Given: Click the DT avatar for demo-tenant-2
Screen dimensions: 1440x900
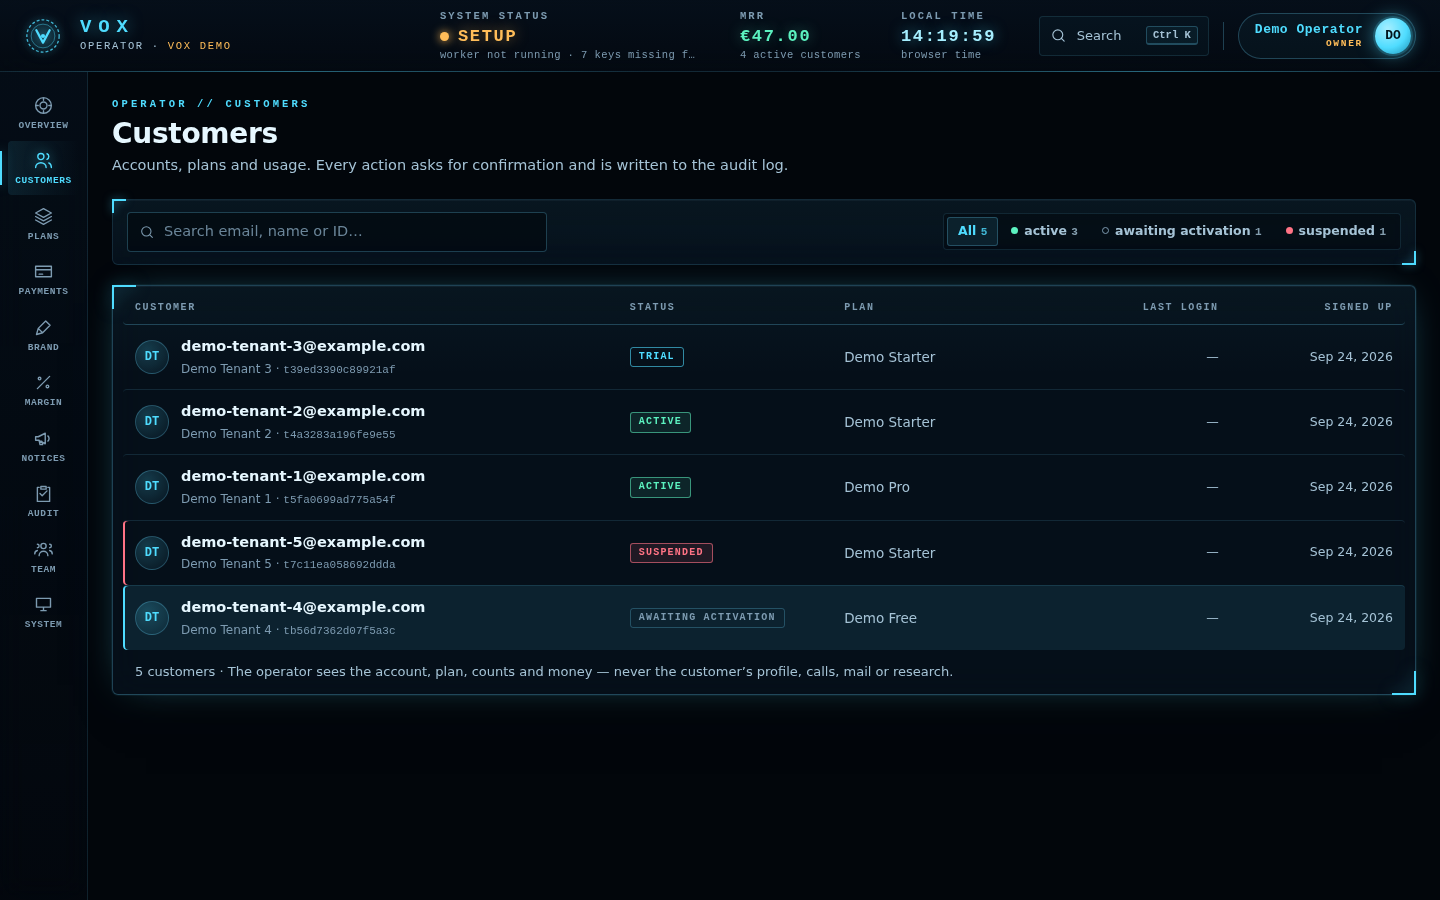Looking at the screenshot, I should pyautogui.click(x=152, y=422).
